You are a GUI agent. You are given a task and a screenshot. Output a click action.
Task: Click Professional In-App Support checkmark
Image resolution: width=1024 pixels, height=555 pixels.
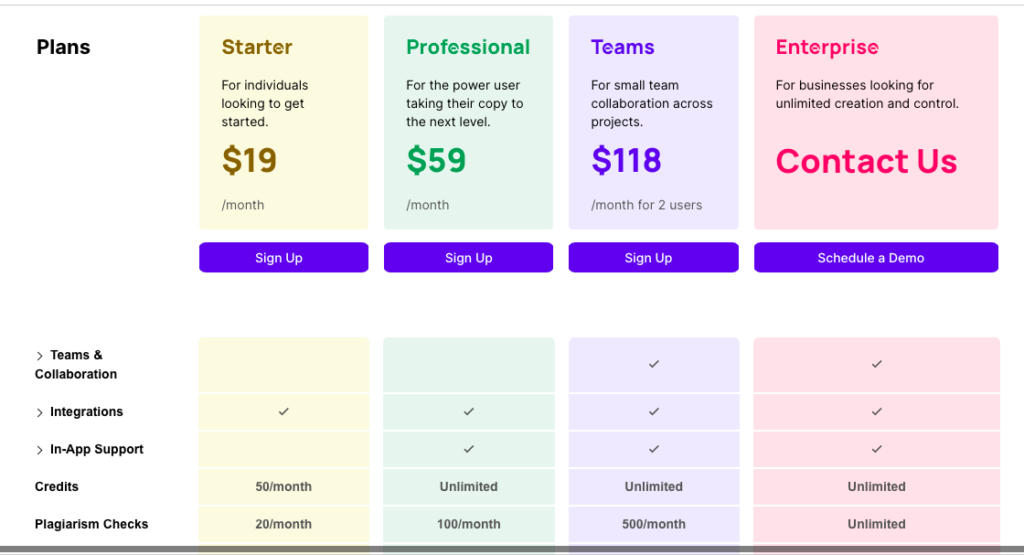tap(469, 449)
